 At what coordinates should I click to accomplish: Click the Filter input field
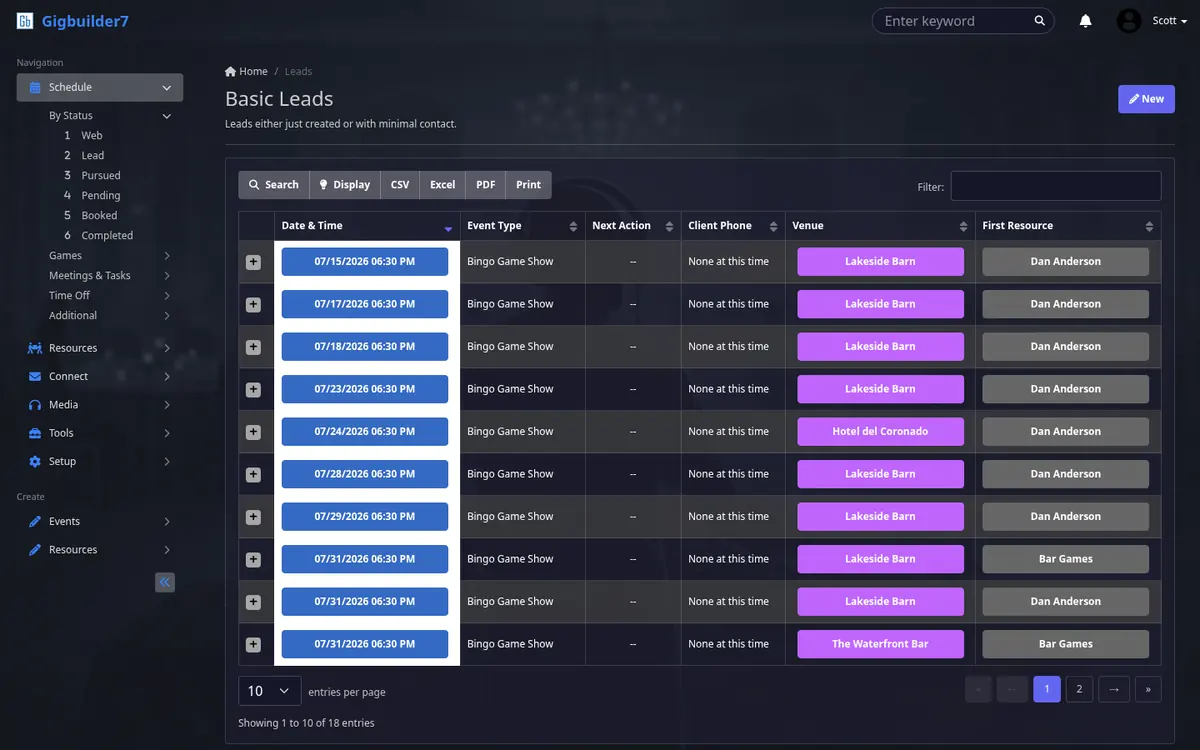click(1056, 186)
